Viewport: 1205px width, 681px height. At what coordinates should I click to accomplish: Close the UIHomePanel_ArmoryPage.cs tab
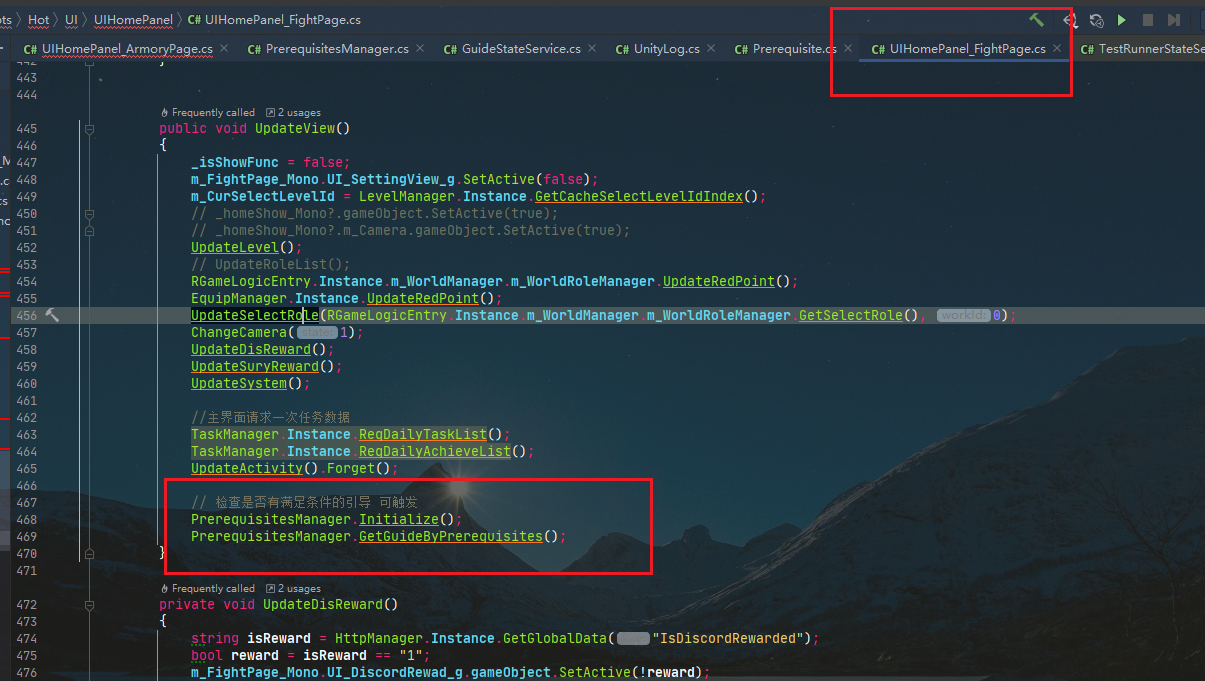coord(224,48)
